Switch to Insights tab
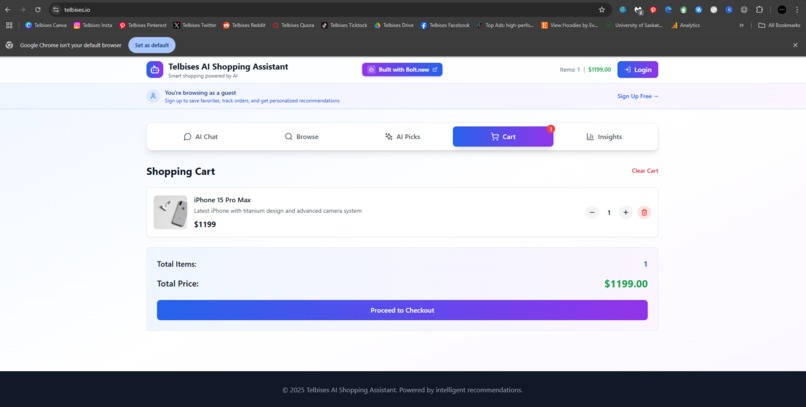The height and width of the screenshot is (407, 806). coord(604,137)
